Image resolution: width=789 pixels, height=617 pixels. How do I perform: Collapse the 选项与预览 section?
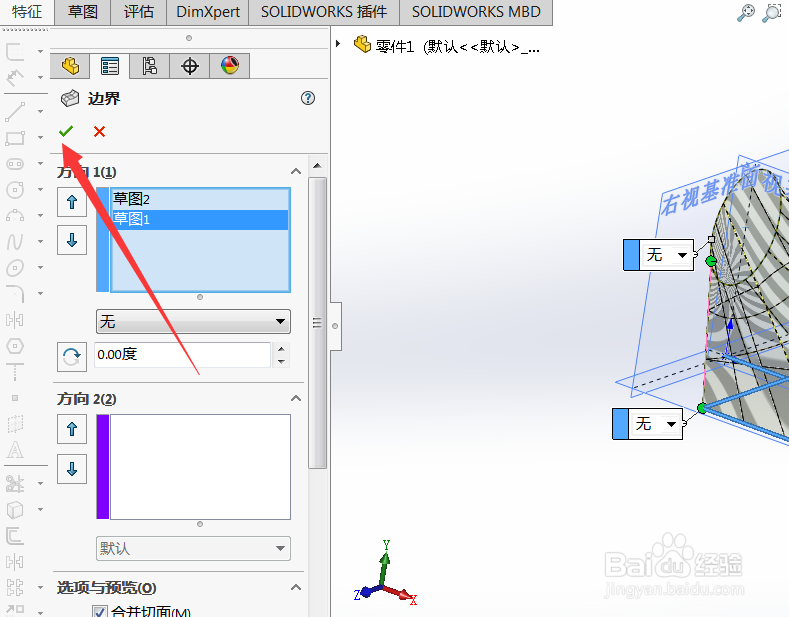click(x=296, y=587)
